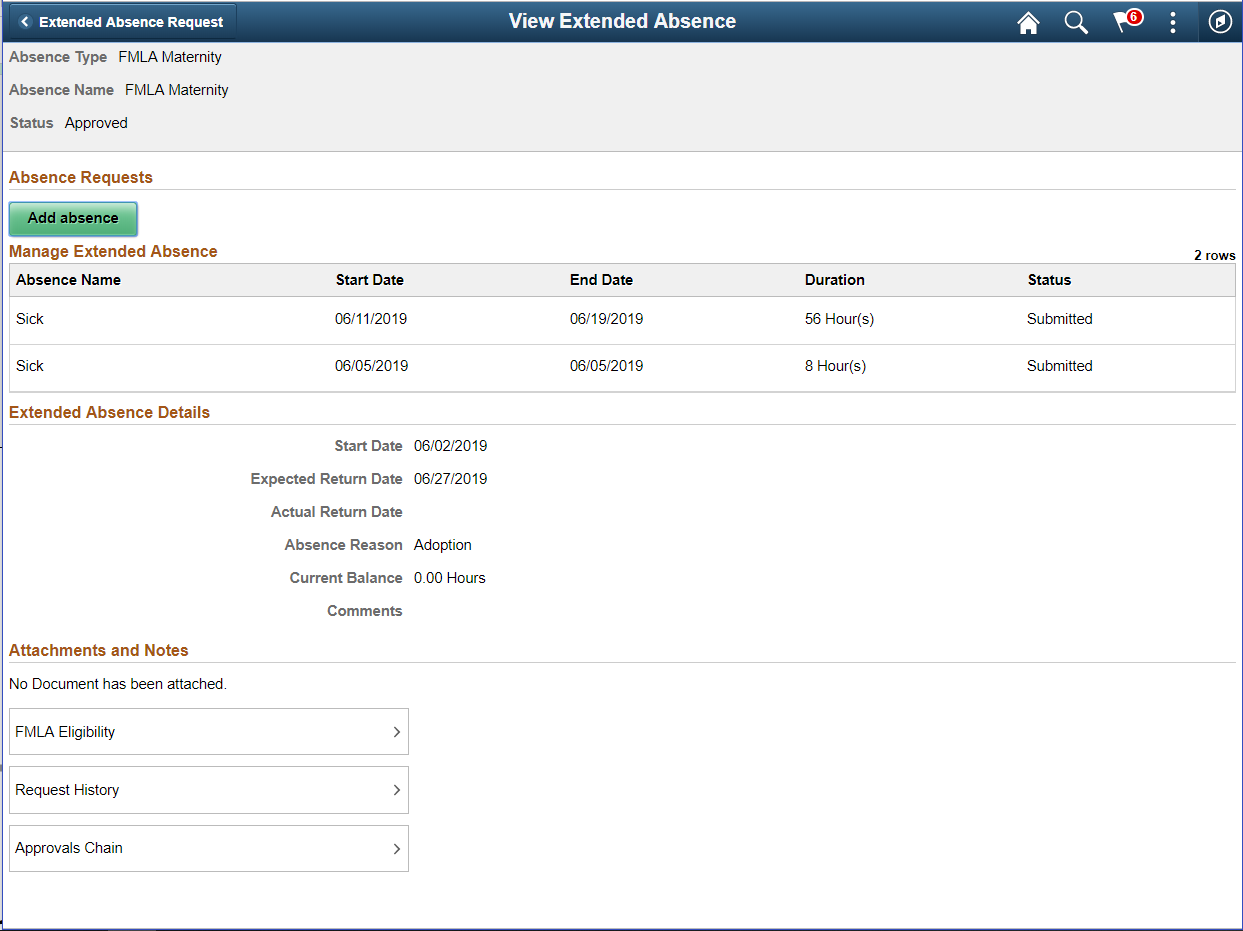Sort by Duration column header
This screenshot has width=1243, height=931.
coord(835,280)
